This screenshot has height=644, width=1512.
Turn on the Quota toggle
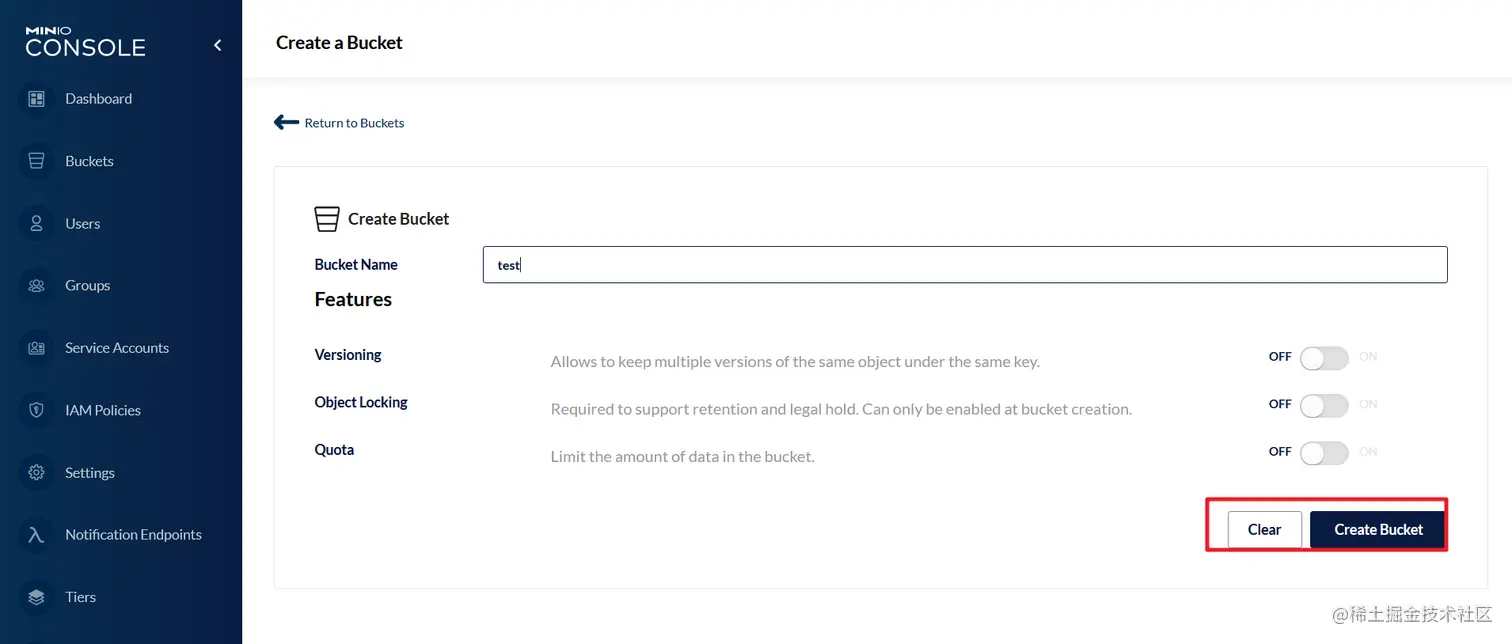pyautogui.click(x=1324, y=452)
